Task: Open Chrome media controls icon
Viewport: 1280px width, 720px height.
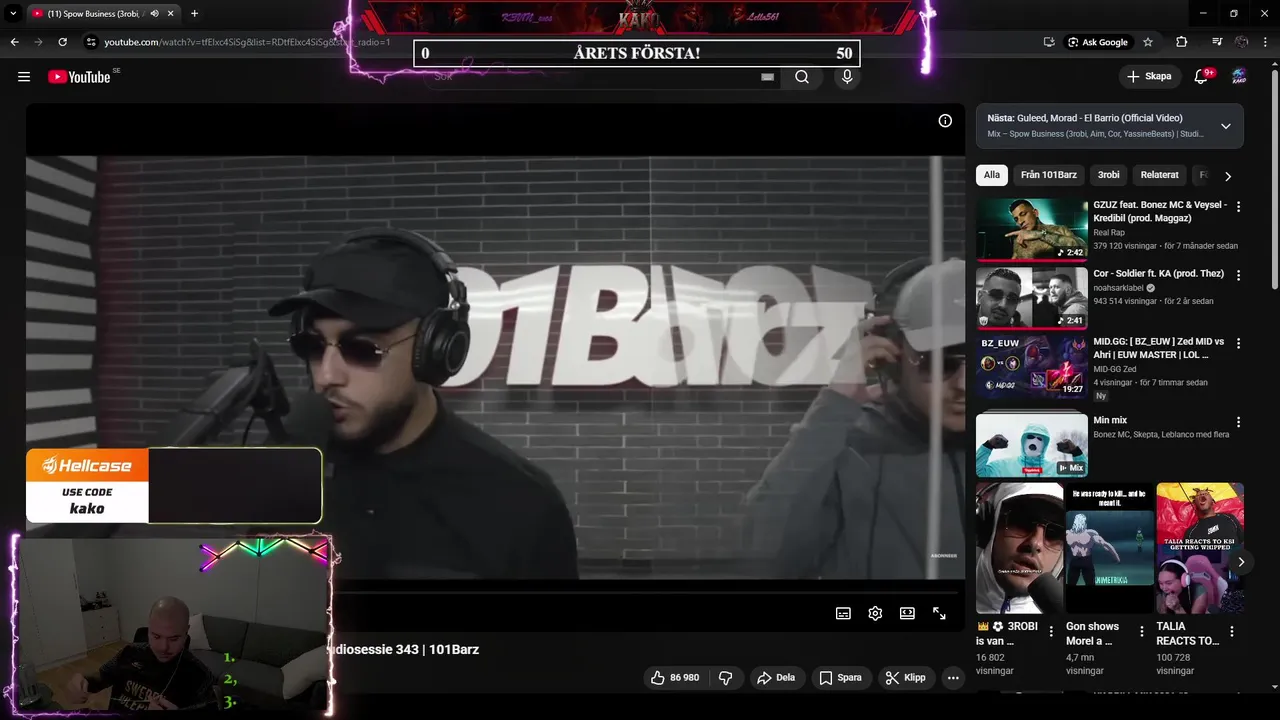Action: pos(1217,42)
